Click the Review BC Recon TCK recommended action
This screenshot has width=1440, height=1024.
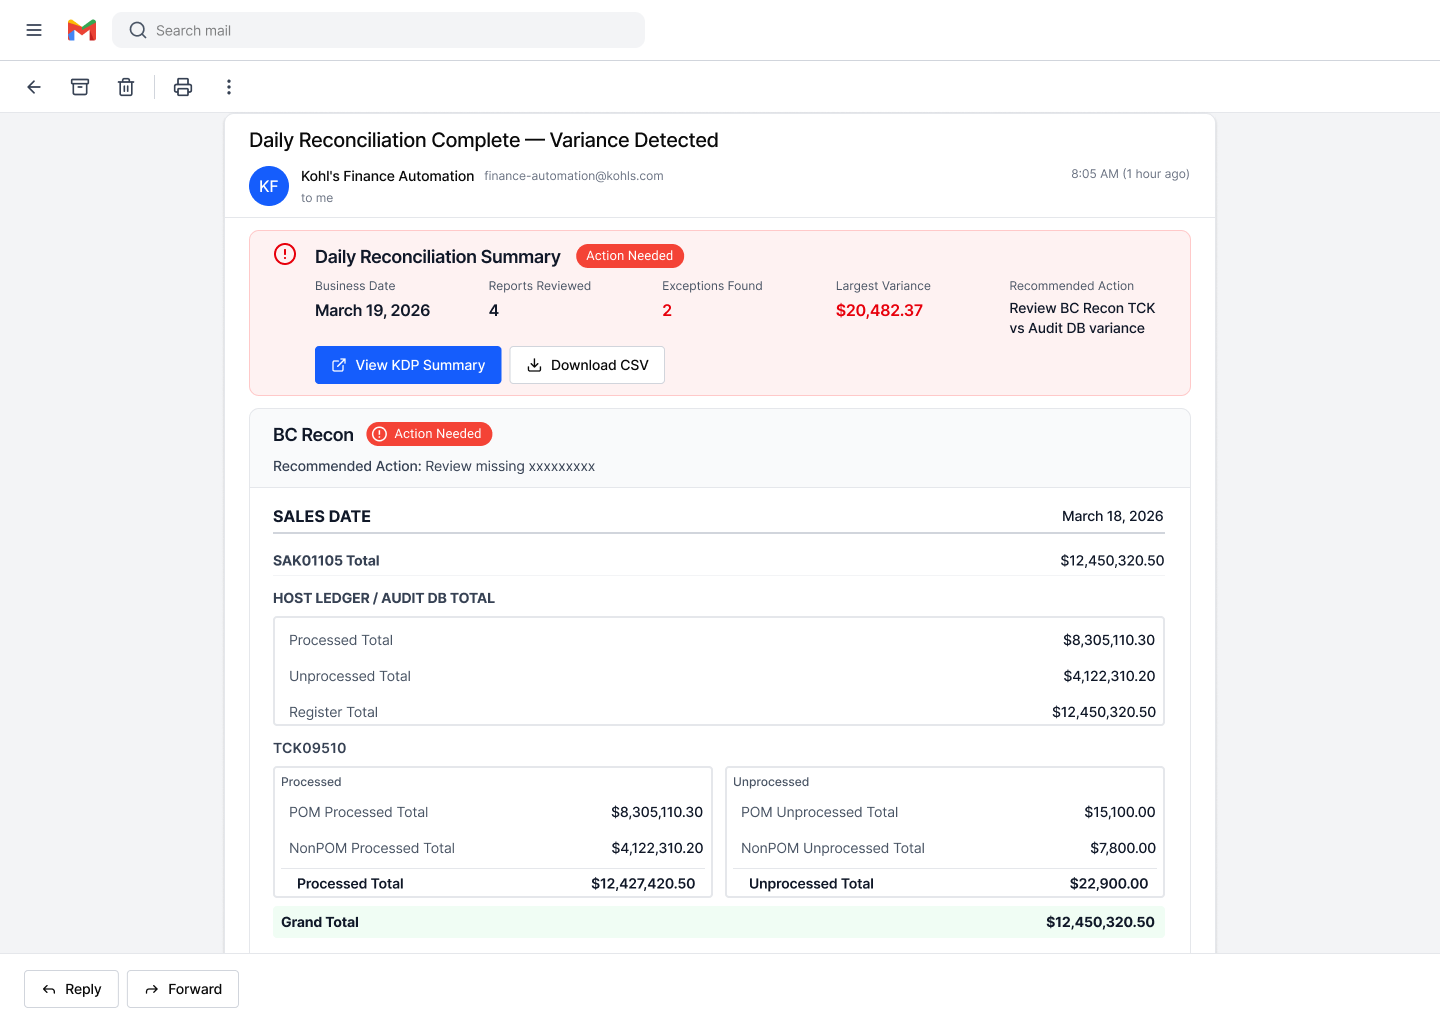tap(1082, 318)
